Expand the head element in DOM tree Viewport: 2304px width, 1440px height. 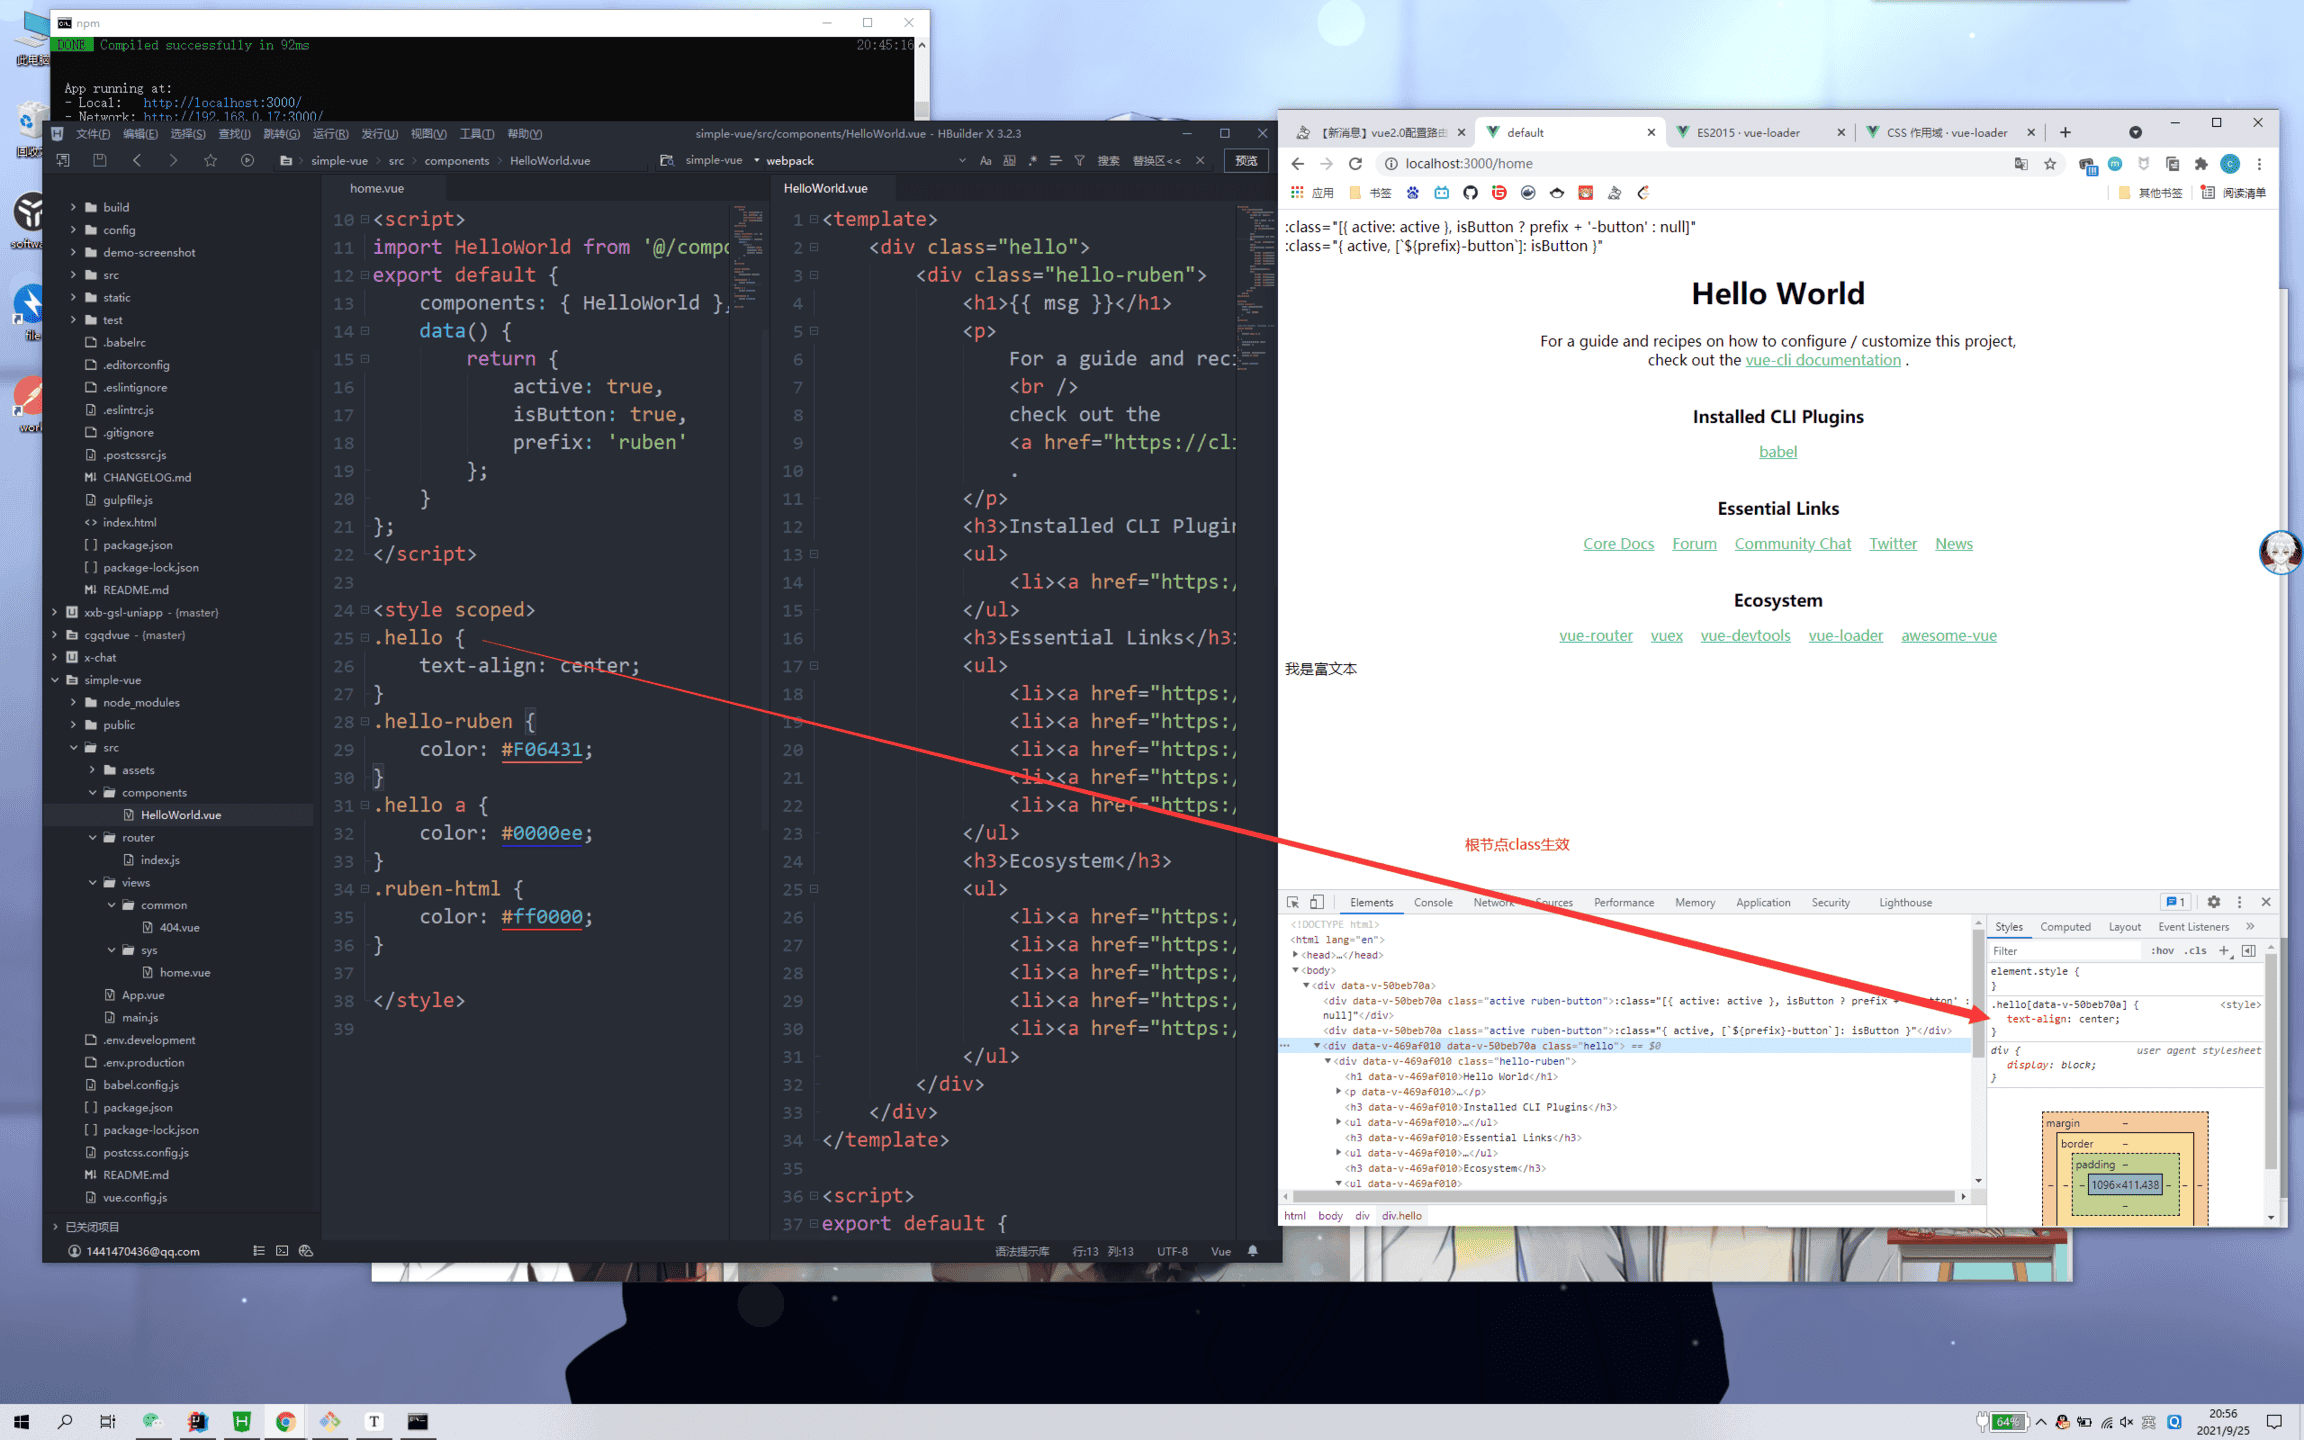click(x=1296, y=955)
